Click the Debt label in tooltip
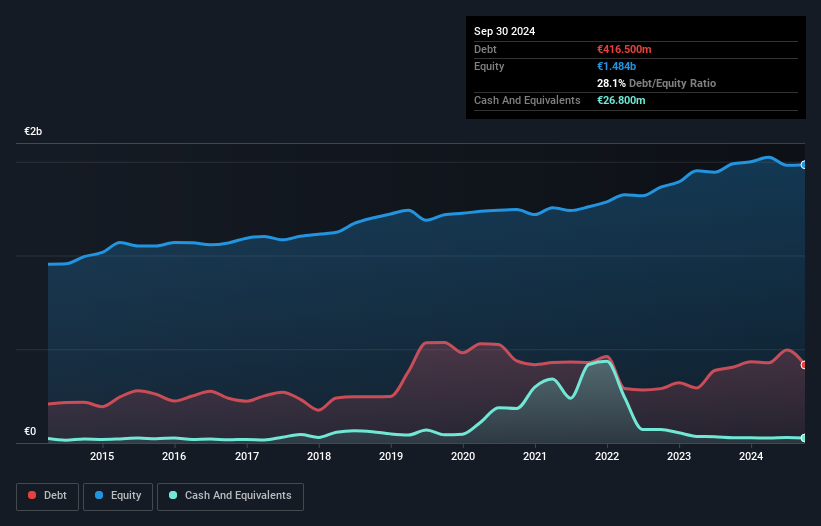 [x=485, y=49]
